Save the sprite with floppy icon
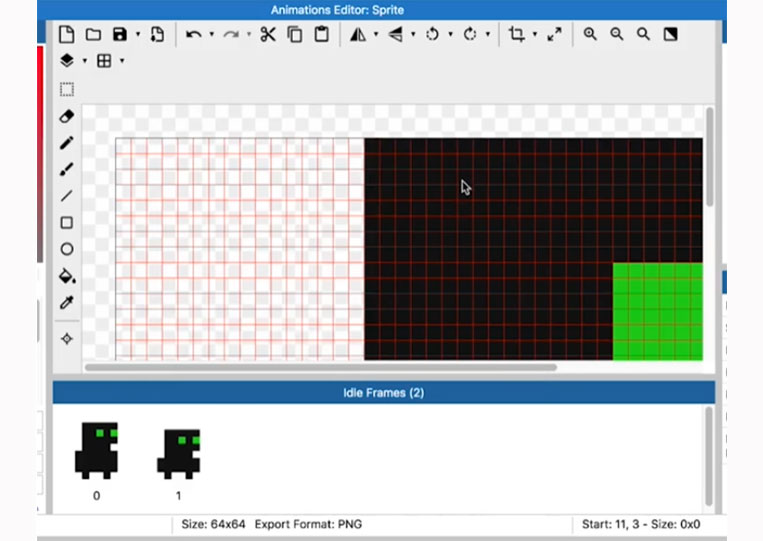Viewport: 763px width, 541px height. coord(120,35)
